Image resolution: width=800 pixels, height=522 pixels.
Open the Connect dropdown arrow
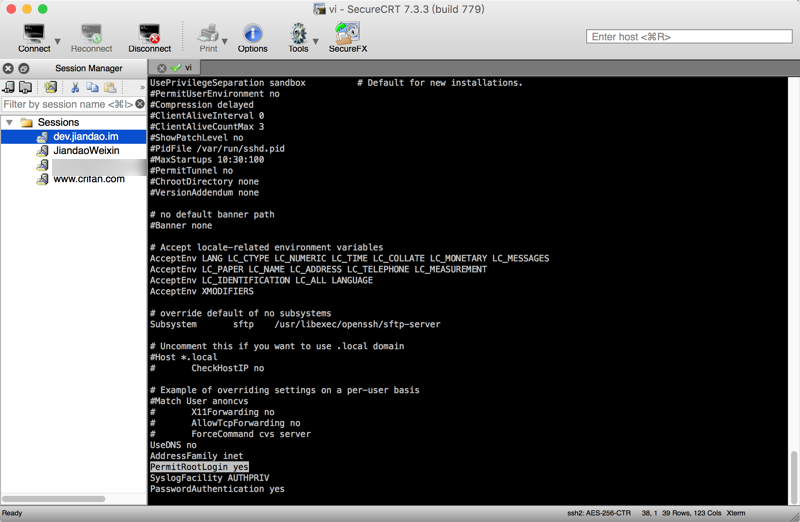tap(57, 41)
